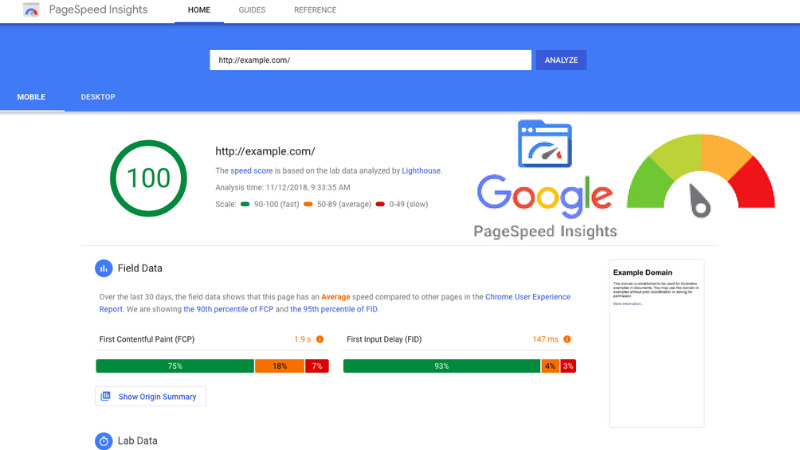This screenshot has height=450, width=800.
Task: Open the speed score link
Action: (252, 171)
